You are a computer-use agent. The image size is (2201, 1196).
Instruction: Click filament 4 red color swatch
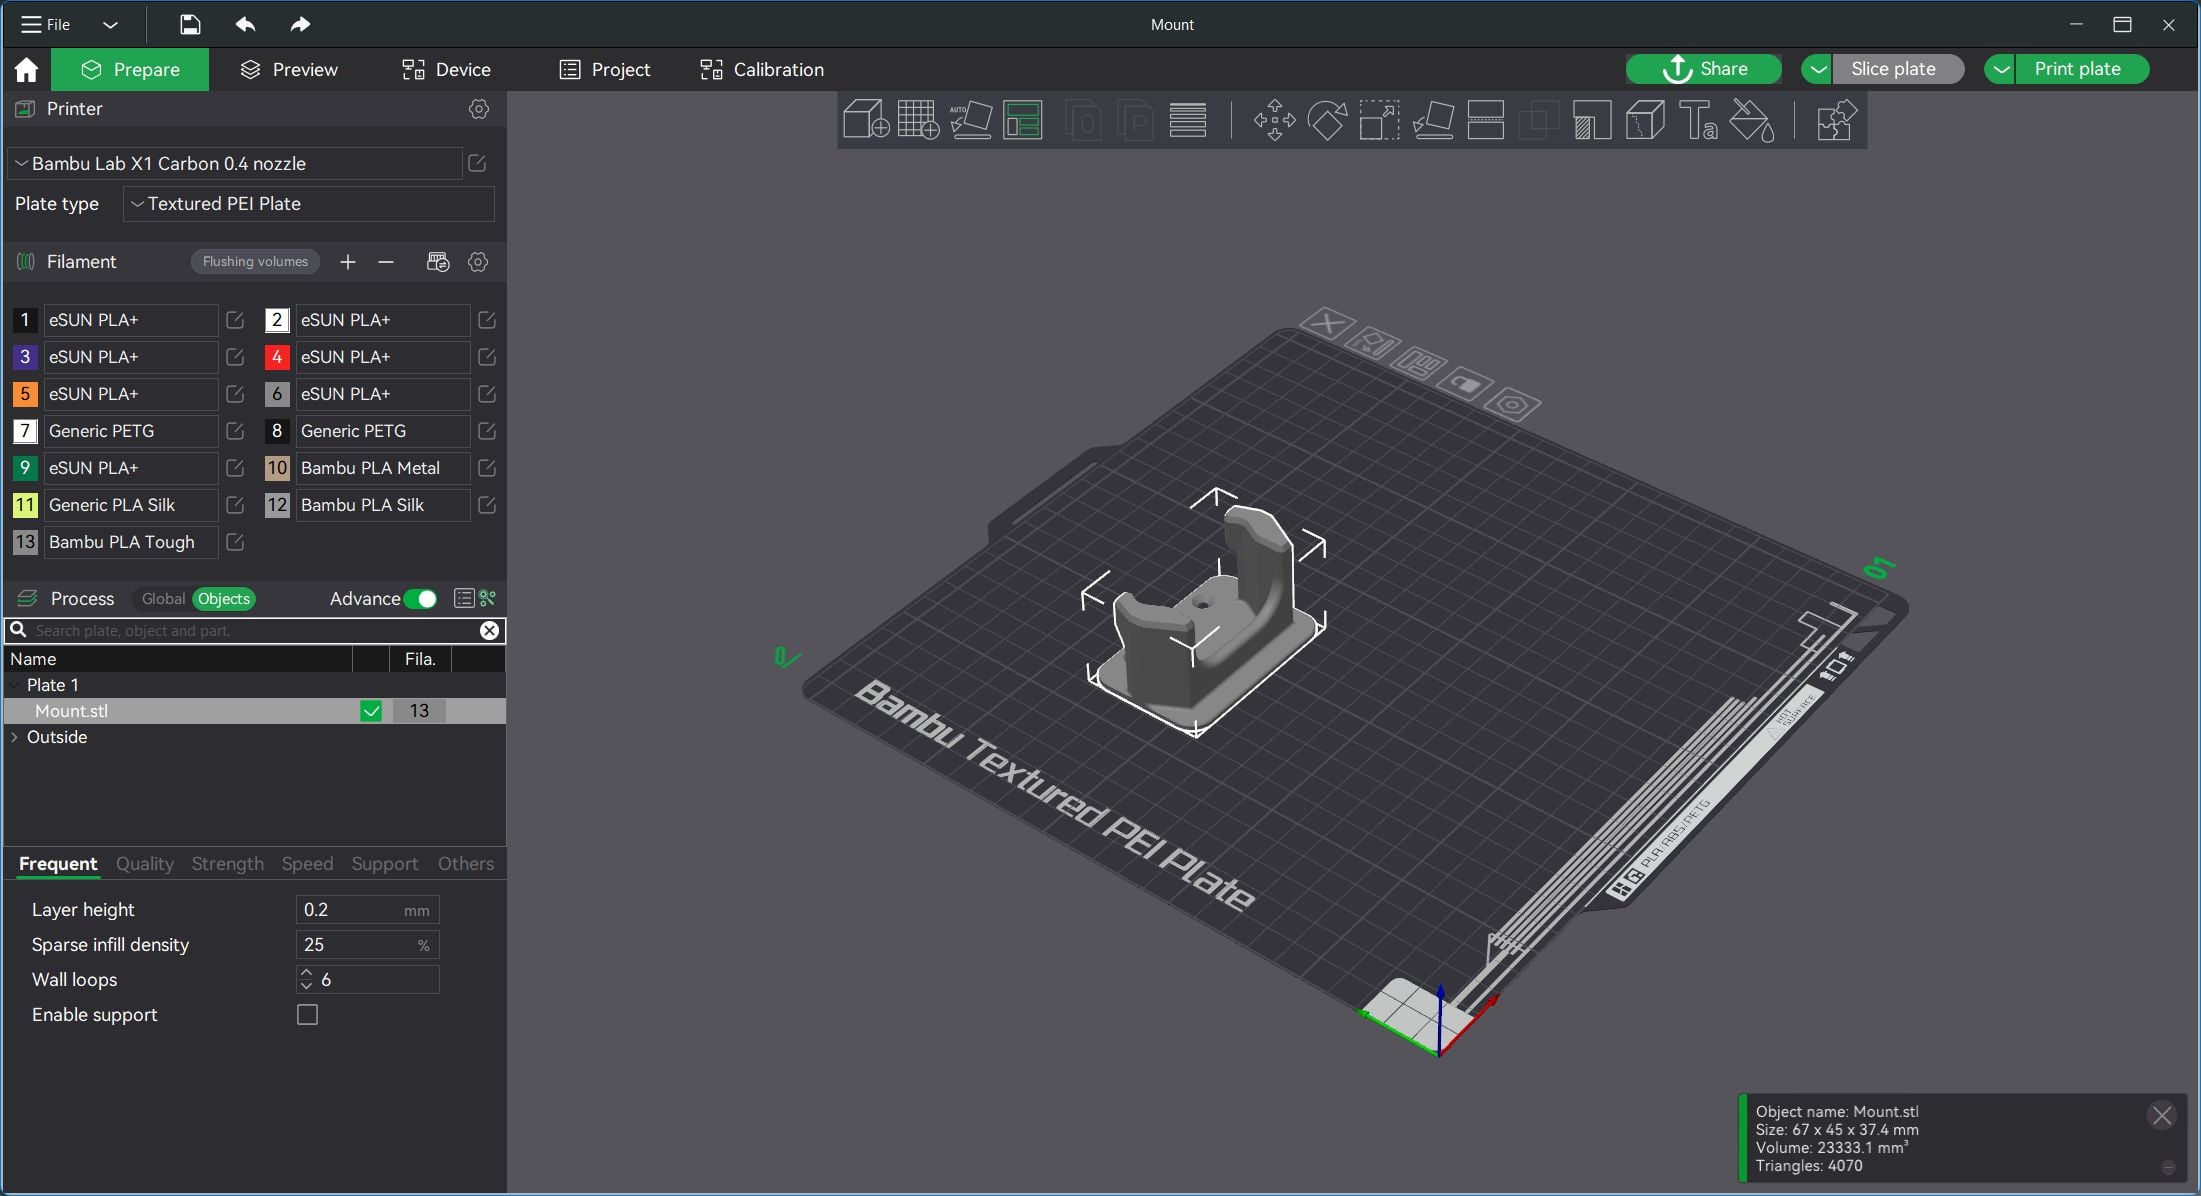[277, 357]
